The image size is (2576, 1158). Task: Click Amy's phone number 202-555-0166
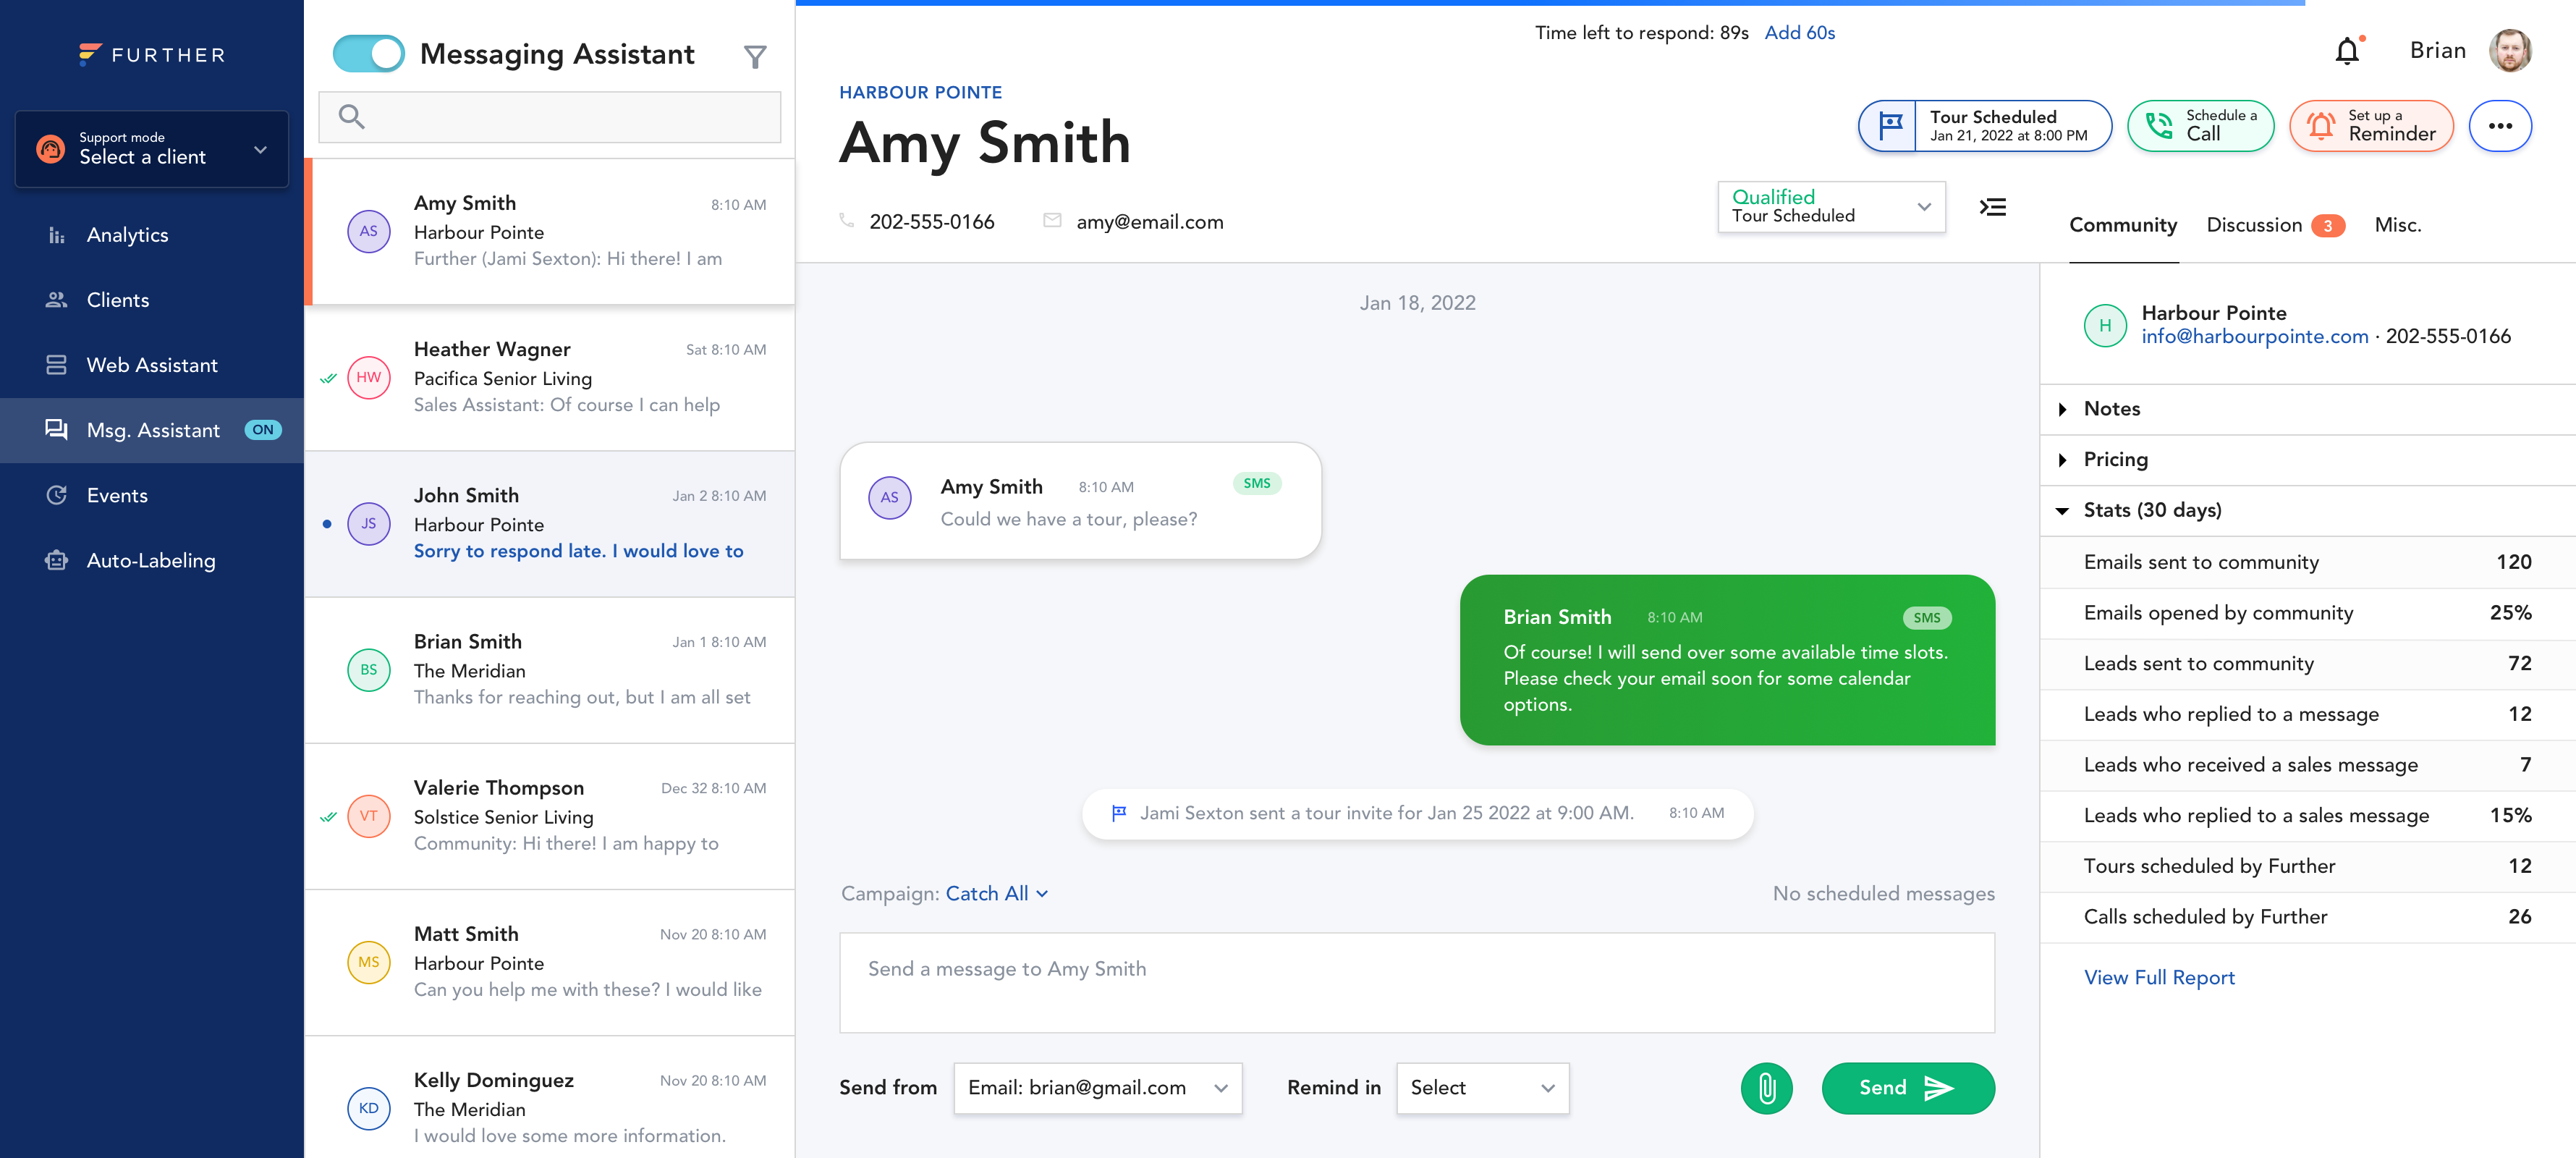pos(931,222)
